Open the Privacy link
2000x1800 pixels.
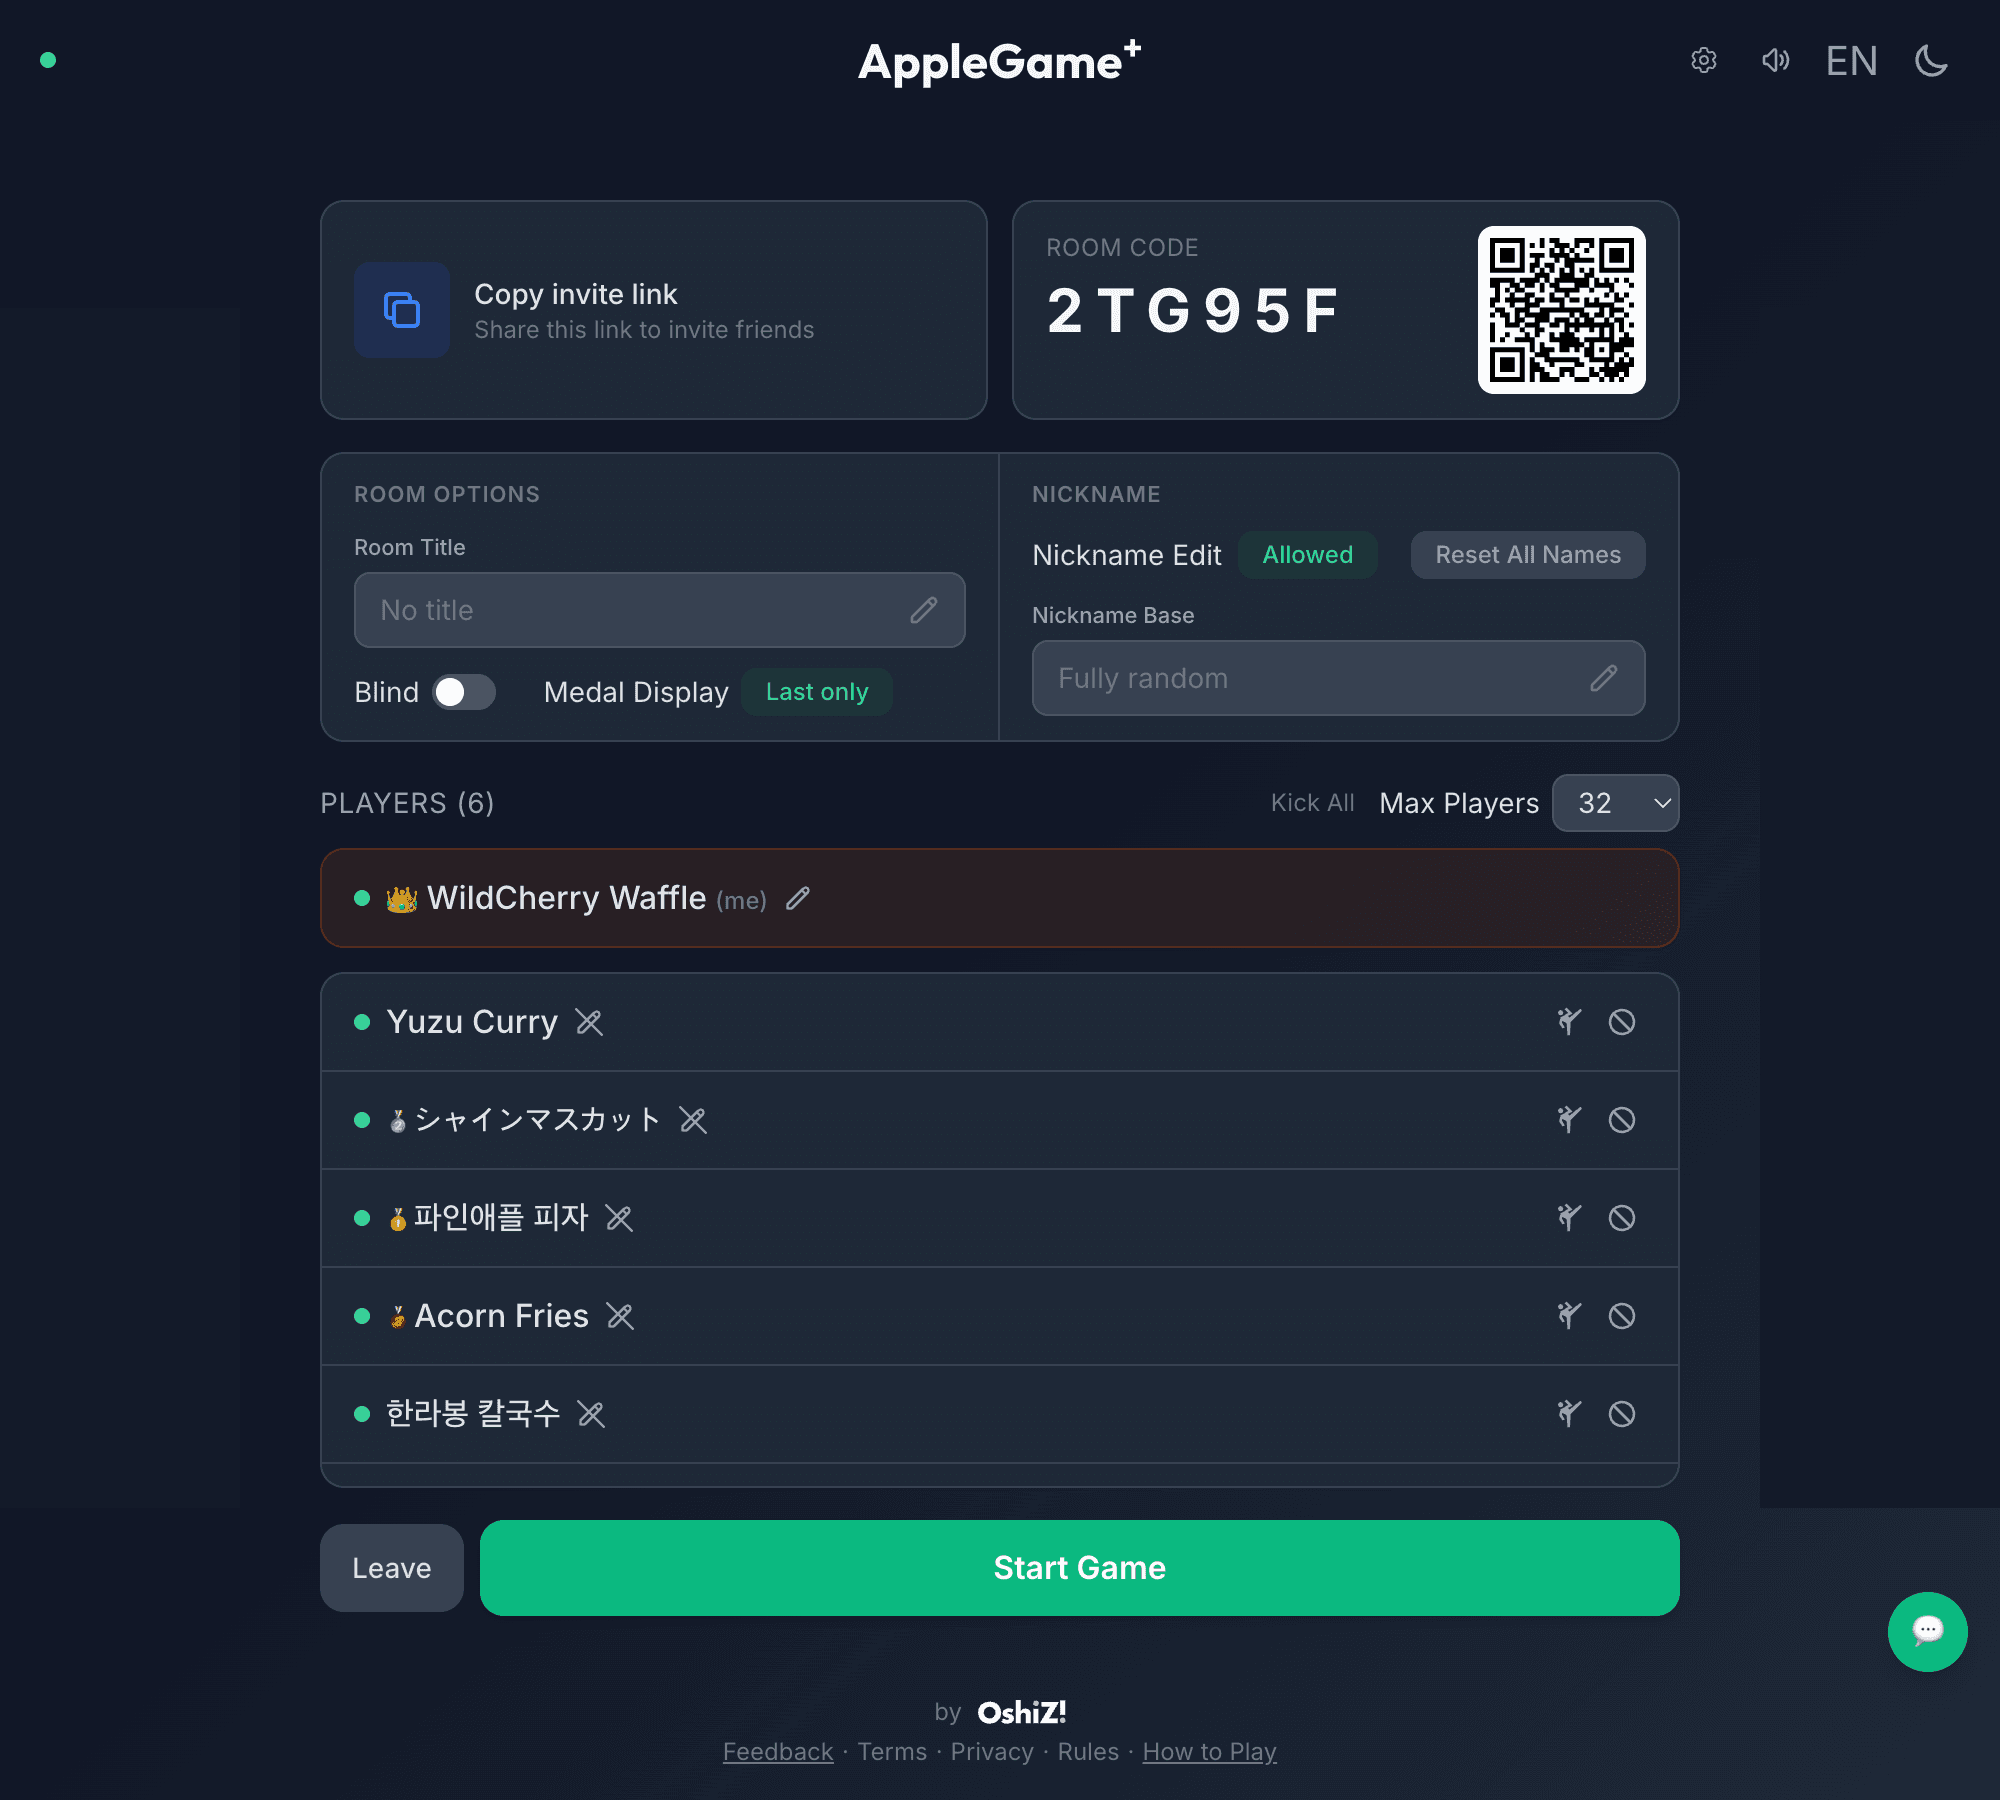(992, 1752)
